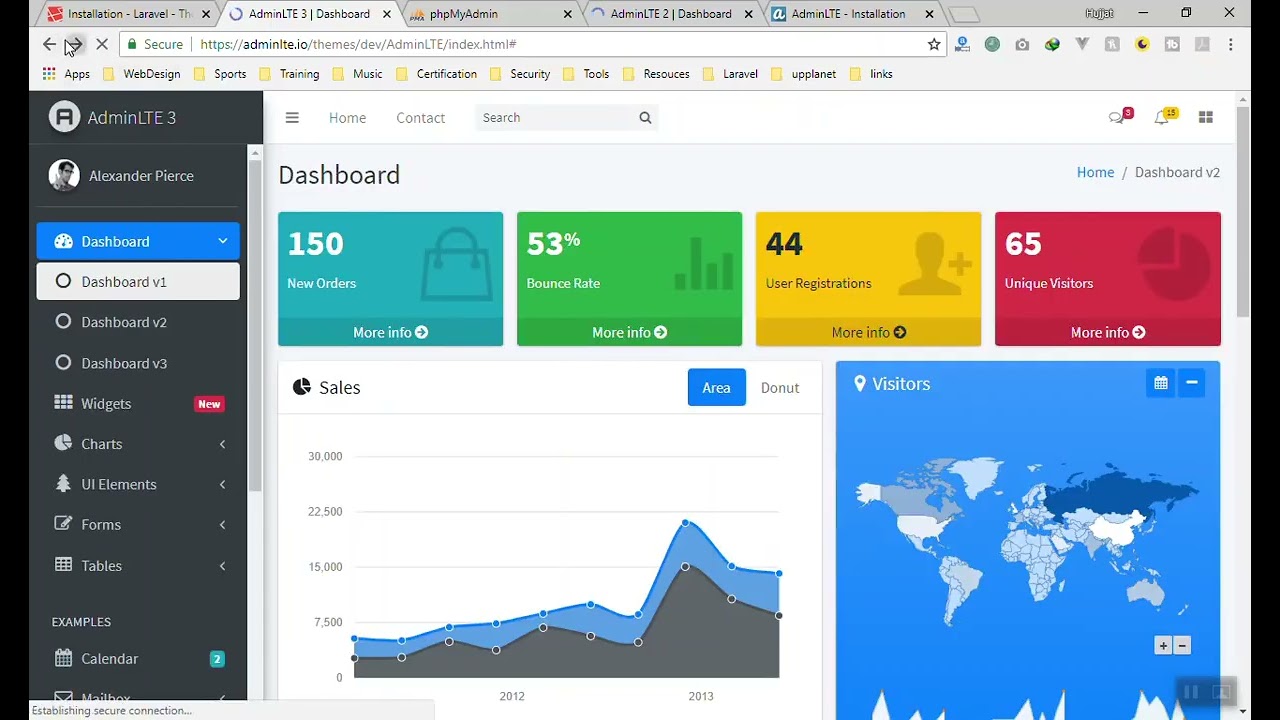
Task: Switch to AdminLTE 2 Dashboard tab
Action: click(x=671, y=14)
